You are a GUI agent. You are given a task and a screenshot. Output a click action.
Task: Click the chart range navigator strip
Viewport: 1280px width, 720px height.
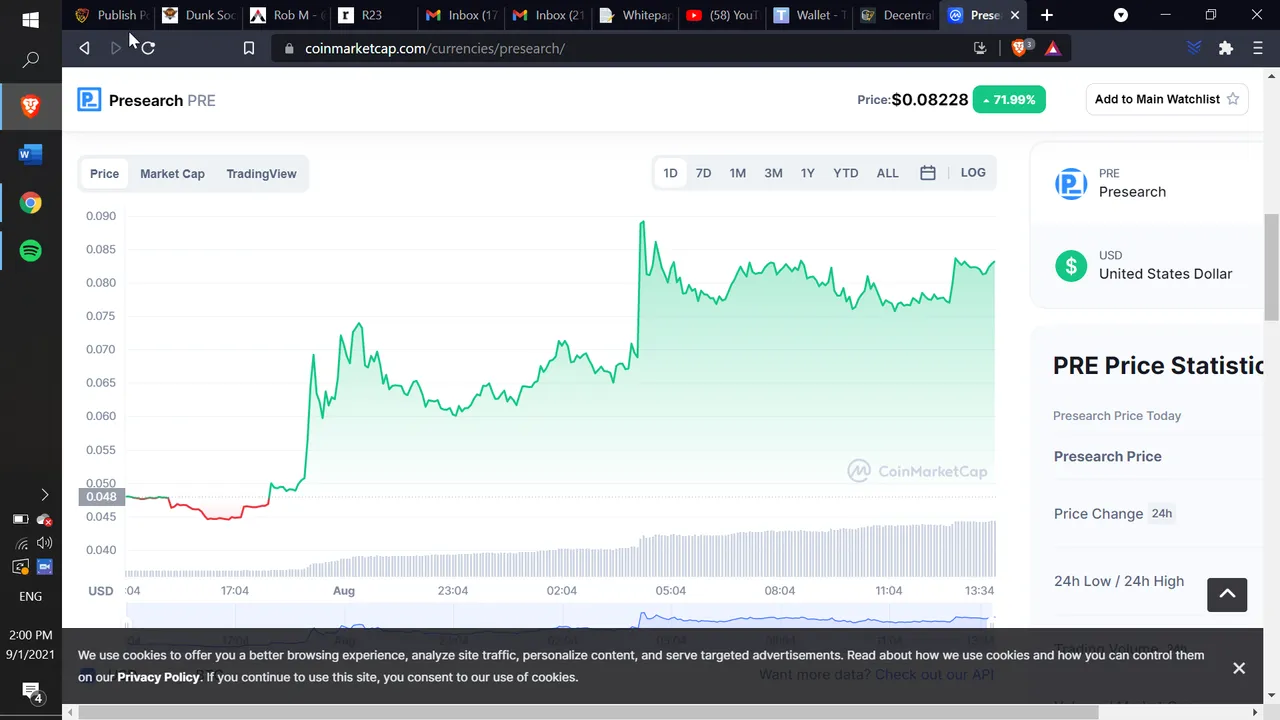click(x=560, y=617)
